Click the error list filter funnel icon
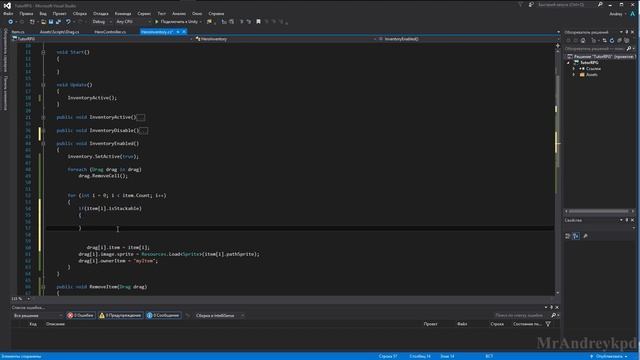Viewport: 640px width, 360px height. [548, 324]
